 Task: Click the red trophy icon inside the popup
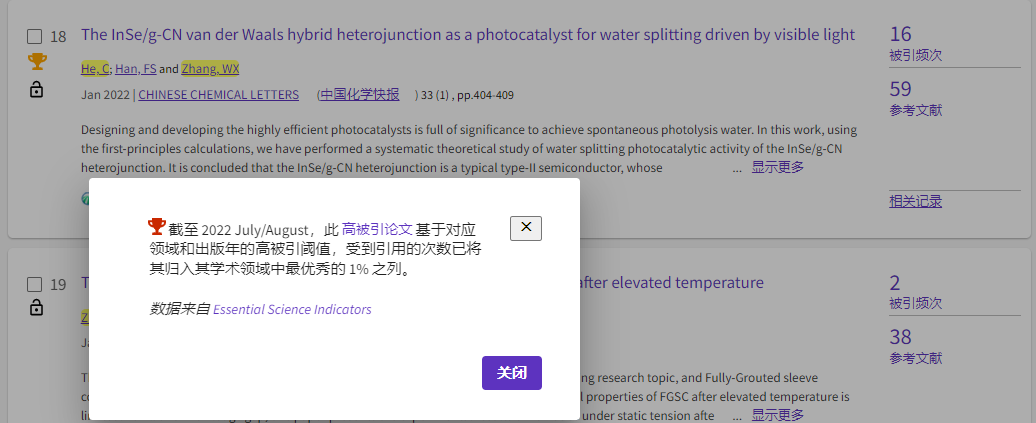coord(156,227)
